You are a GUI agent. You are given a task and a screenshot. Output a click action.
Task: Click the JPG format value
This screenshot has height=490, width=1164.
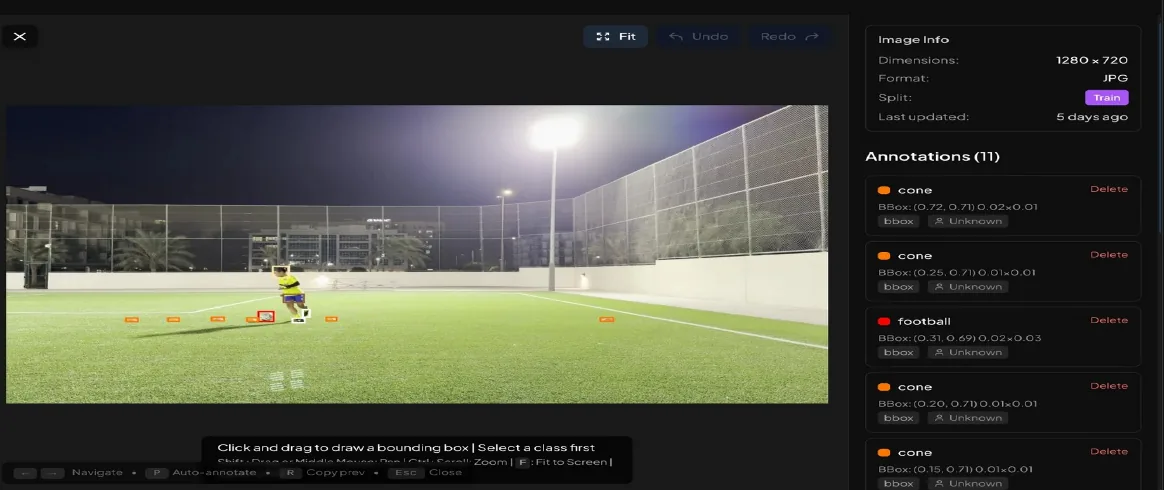click(1115, 79)
